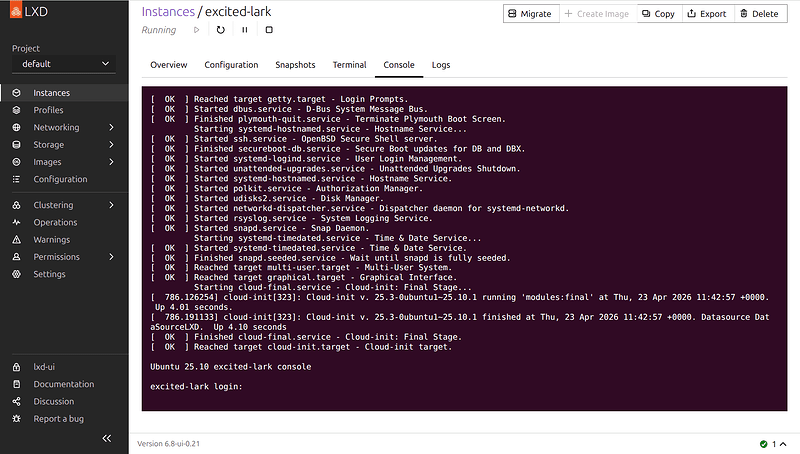Click the Create Image button
800x454 pixels.
tap(597, 14)
